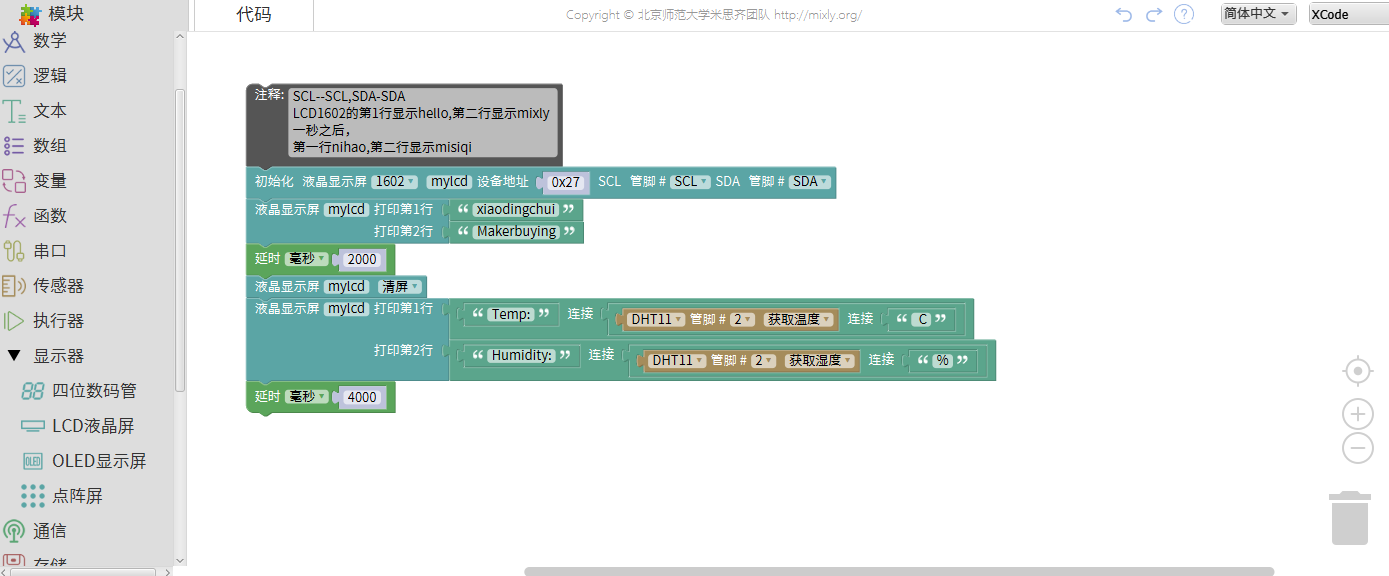Open the DHT11 dropdown in humidity block

click(x=677, y=361)
